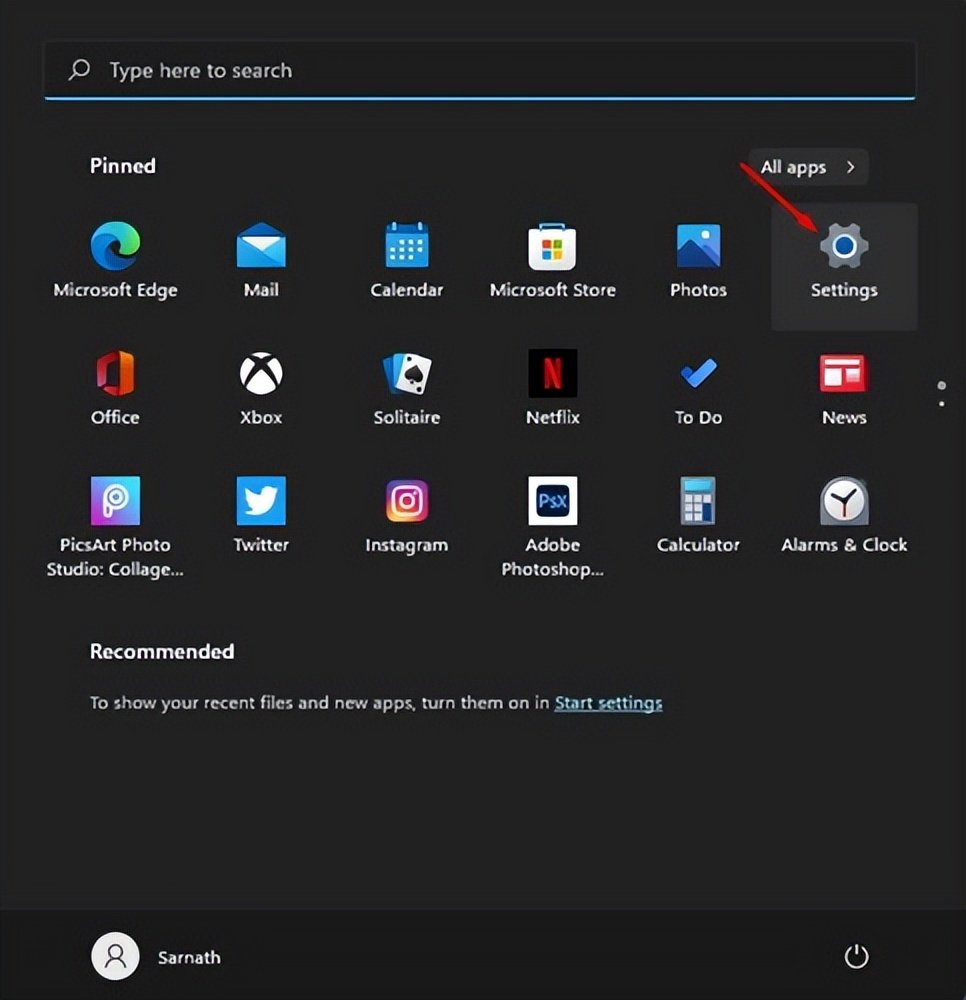This screenshot has width=966, height=1000.
Task: Expand the All apps list
Action: click(x=808, y=167)
